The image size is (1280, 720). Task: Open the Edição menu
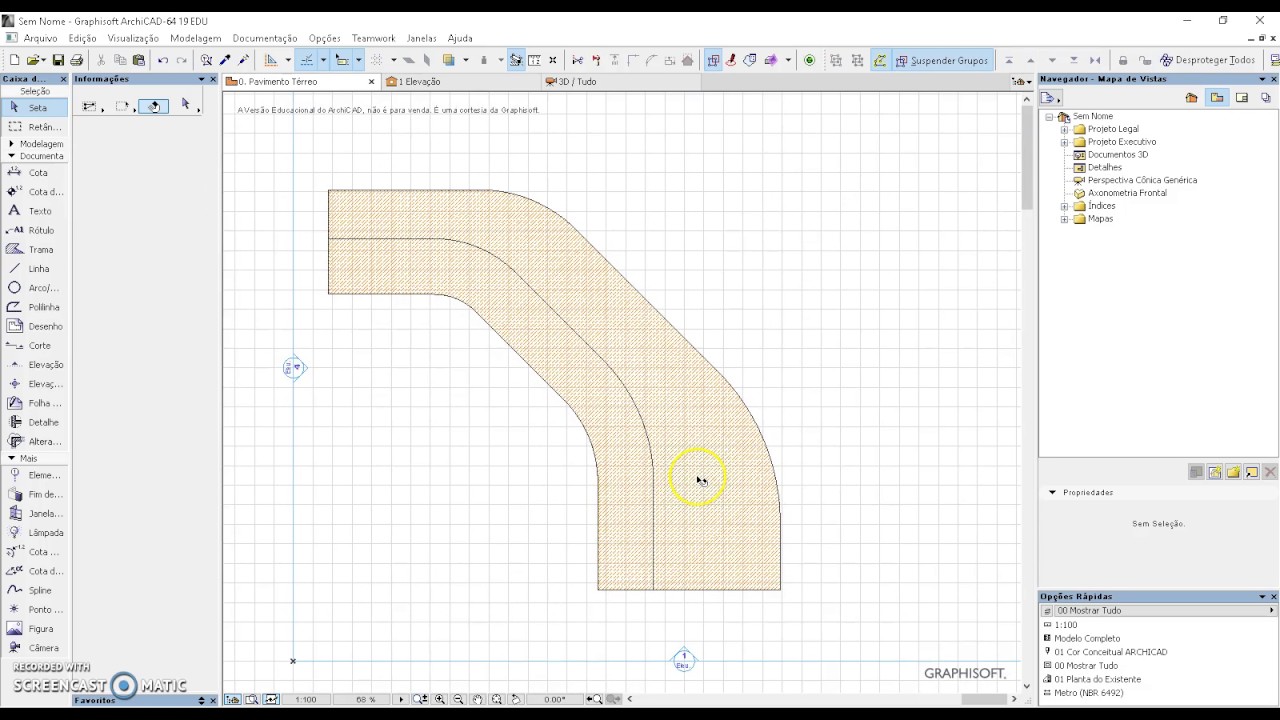pyautogui.click(x=82, y=38)
